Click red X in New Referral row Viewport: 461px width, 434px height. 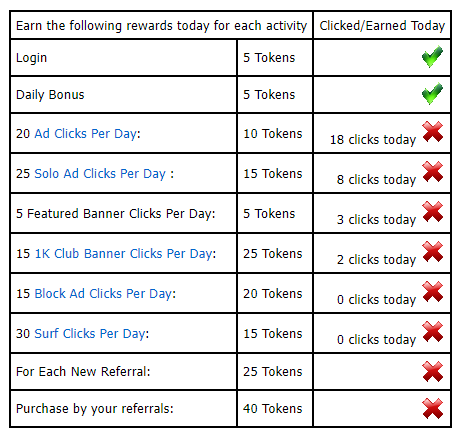coord(433,371)
